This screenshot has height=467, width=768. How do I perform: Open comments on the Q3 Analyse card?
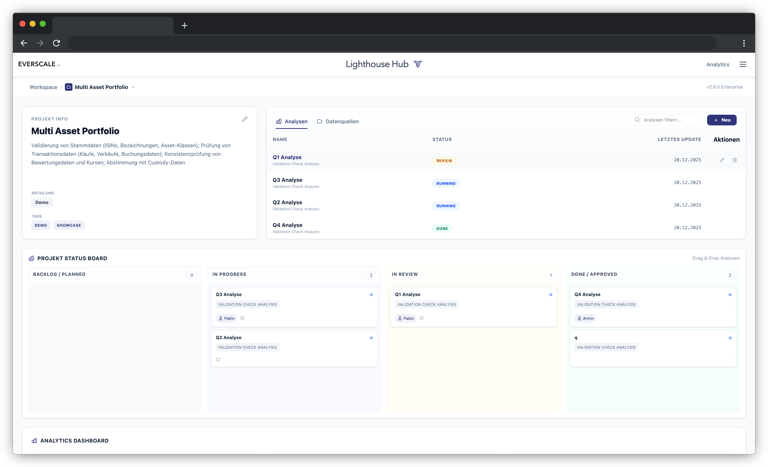pyautogui.click(x=242, y=318)
